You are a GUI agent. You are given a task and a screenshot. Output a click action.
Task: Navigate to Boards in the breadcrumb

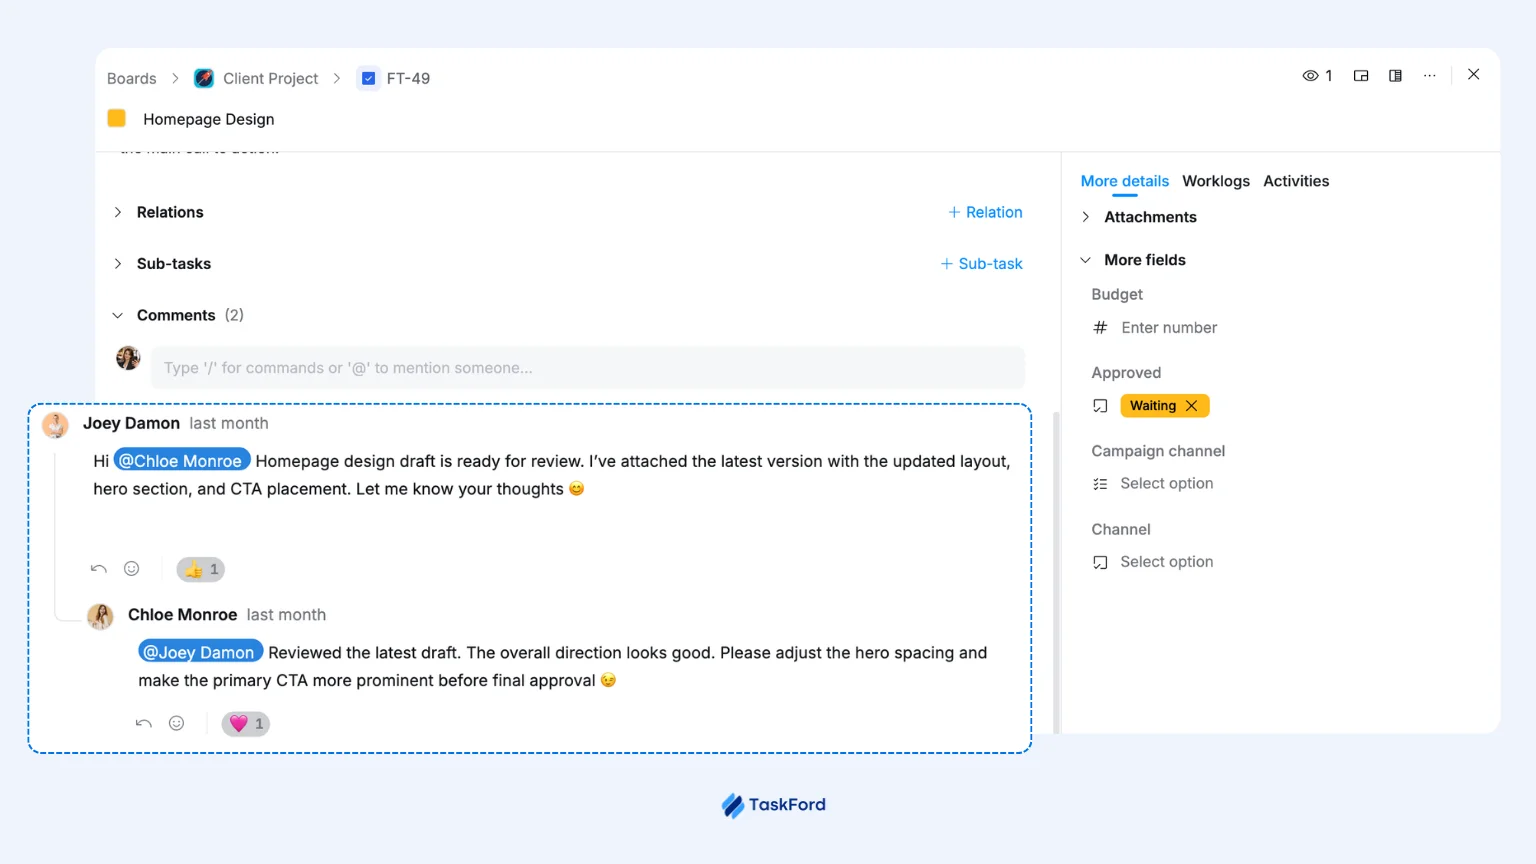point(132,78)
